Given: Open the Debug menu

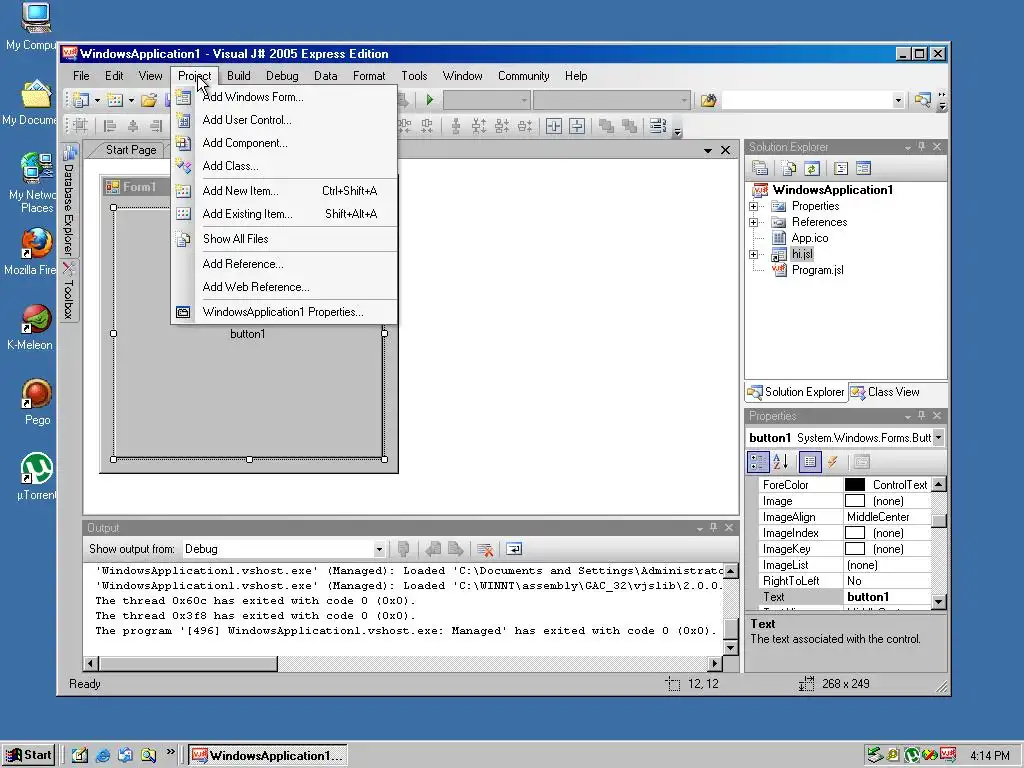Looking at the screenshot, I should coord(282,76).
